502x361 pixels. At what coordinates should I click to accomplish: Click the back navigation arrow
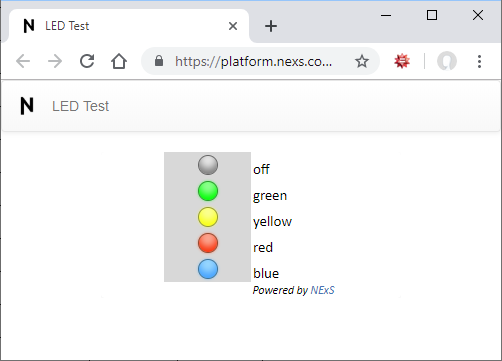pyautogui.click(x=23, y=61)
